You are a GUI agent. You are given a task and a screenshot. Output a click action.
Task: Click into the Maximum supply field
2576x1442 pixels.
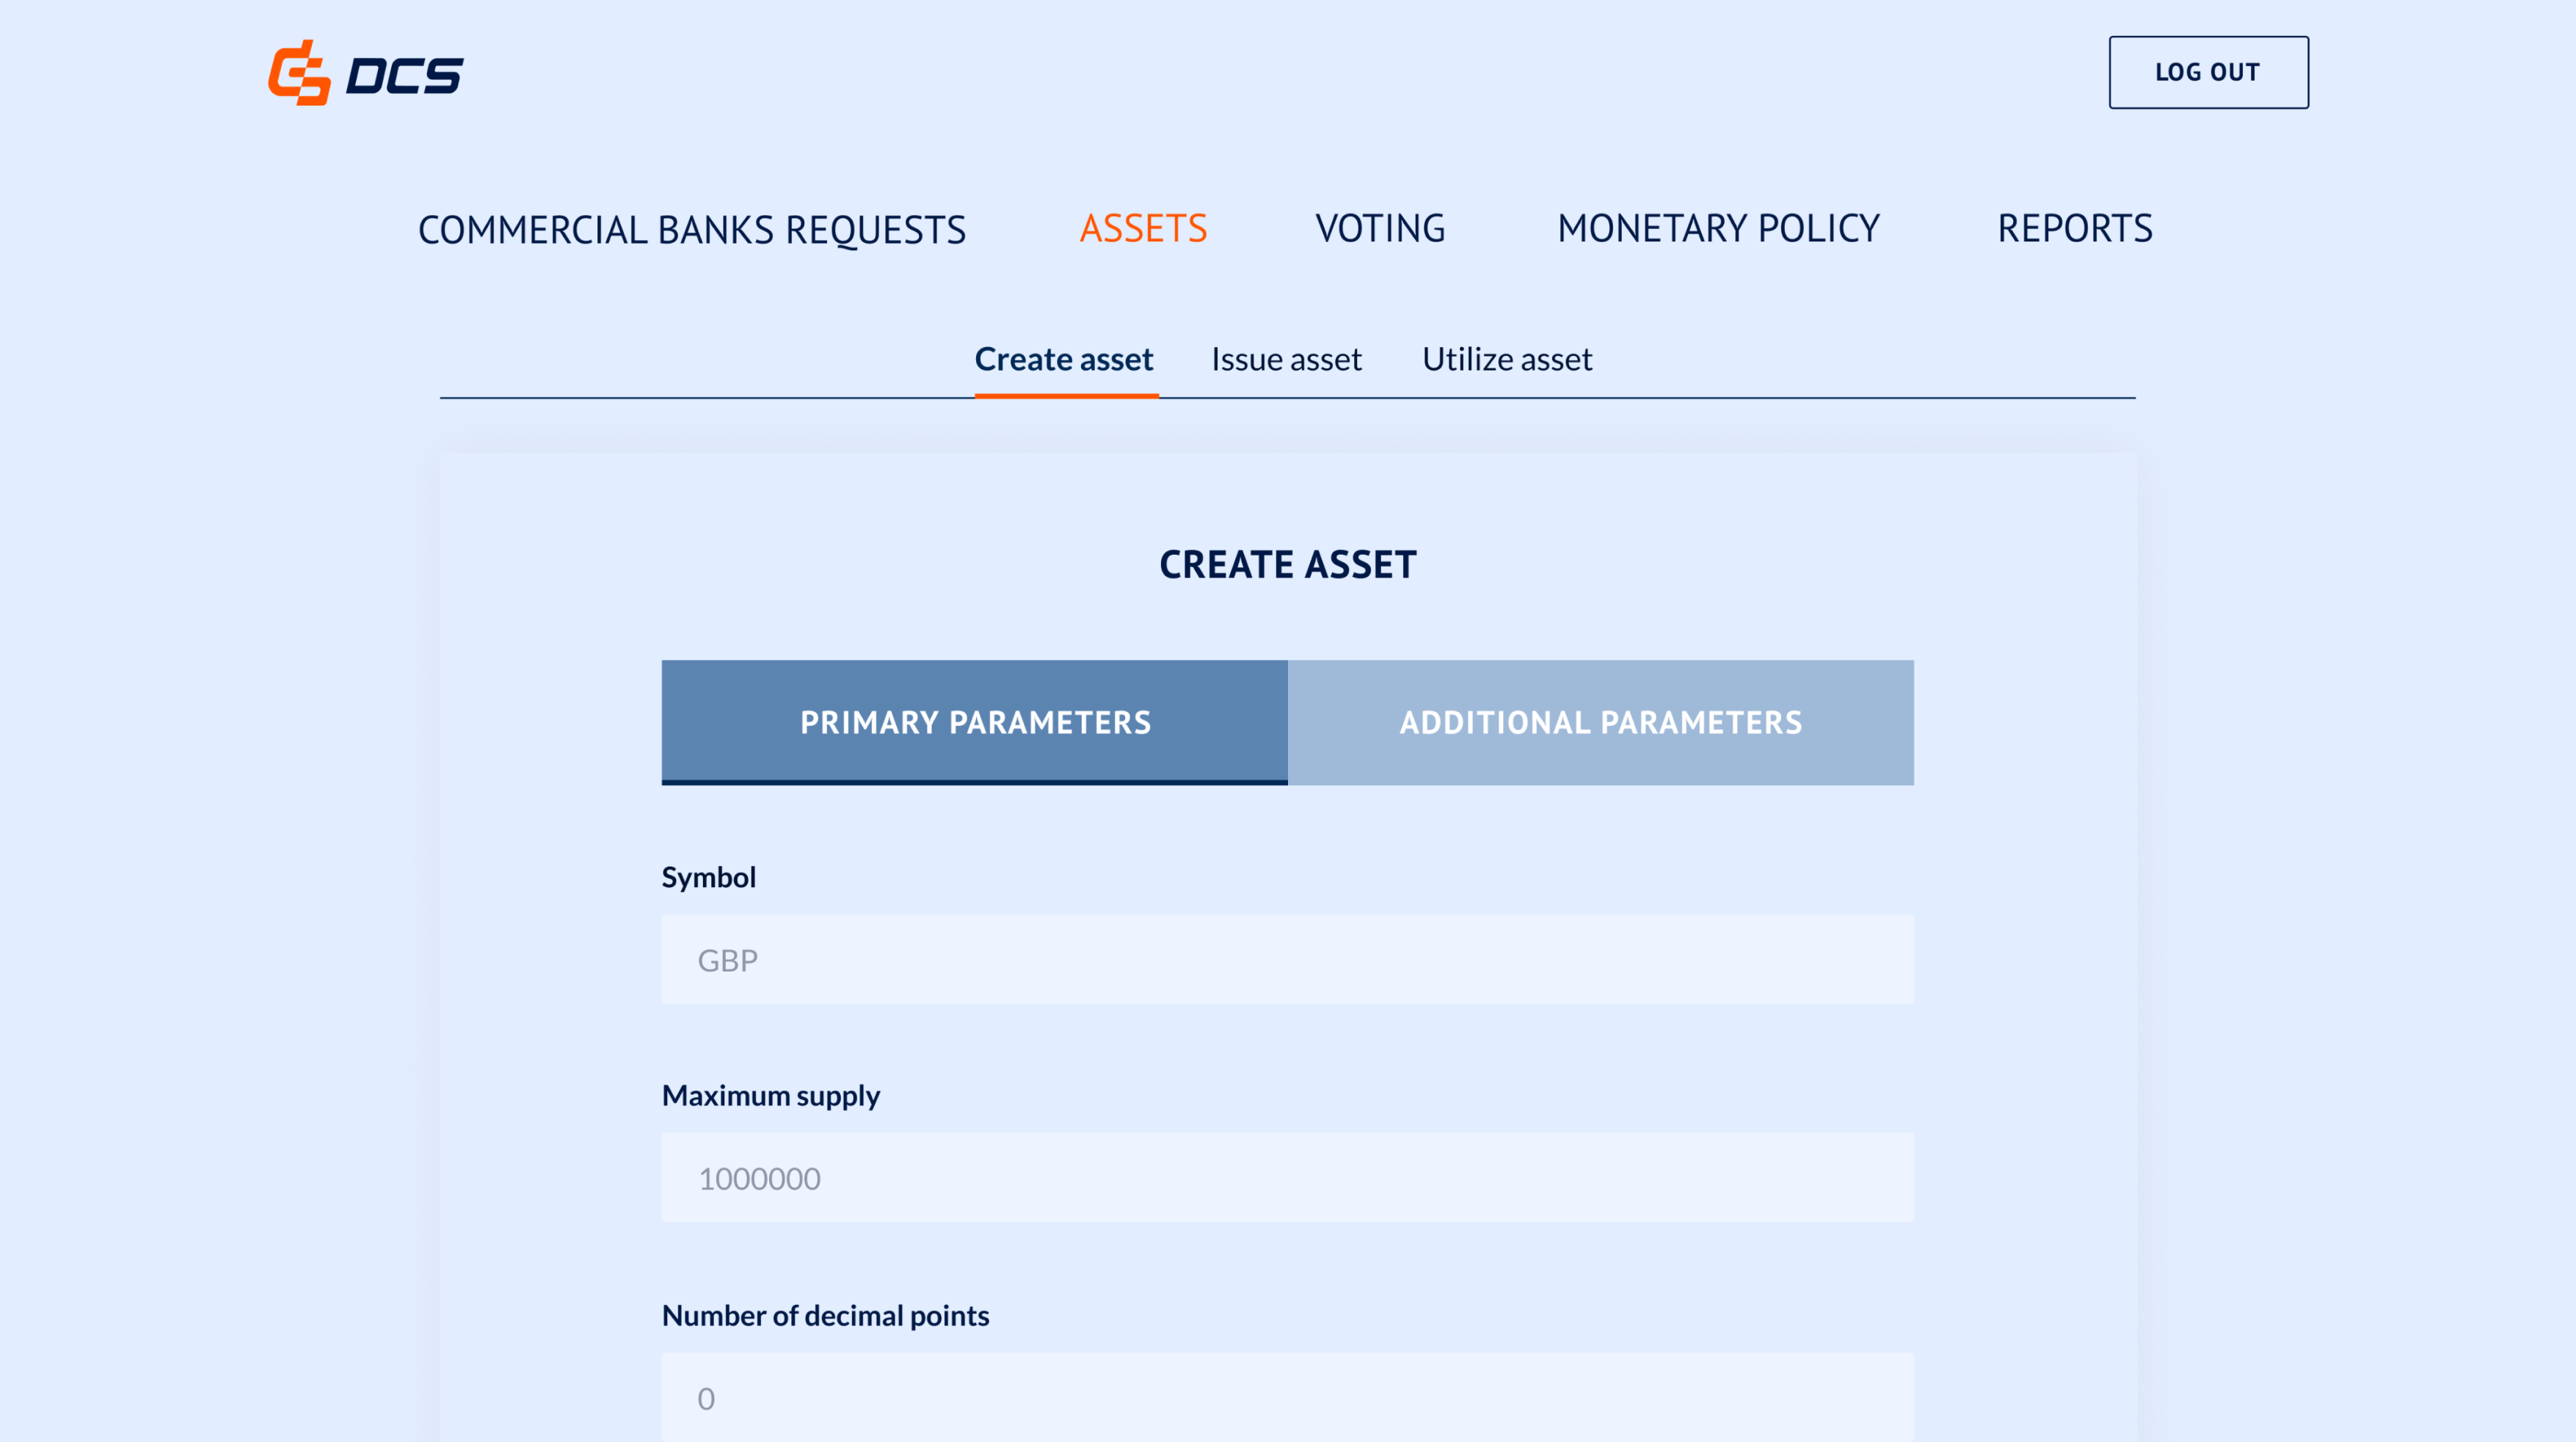(x=1287, y=1178)
